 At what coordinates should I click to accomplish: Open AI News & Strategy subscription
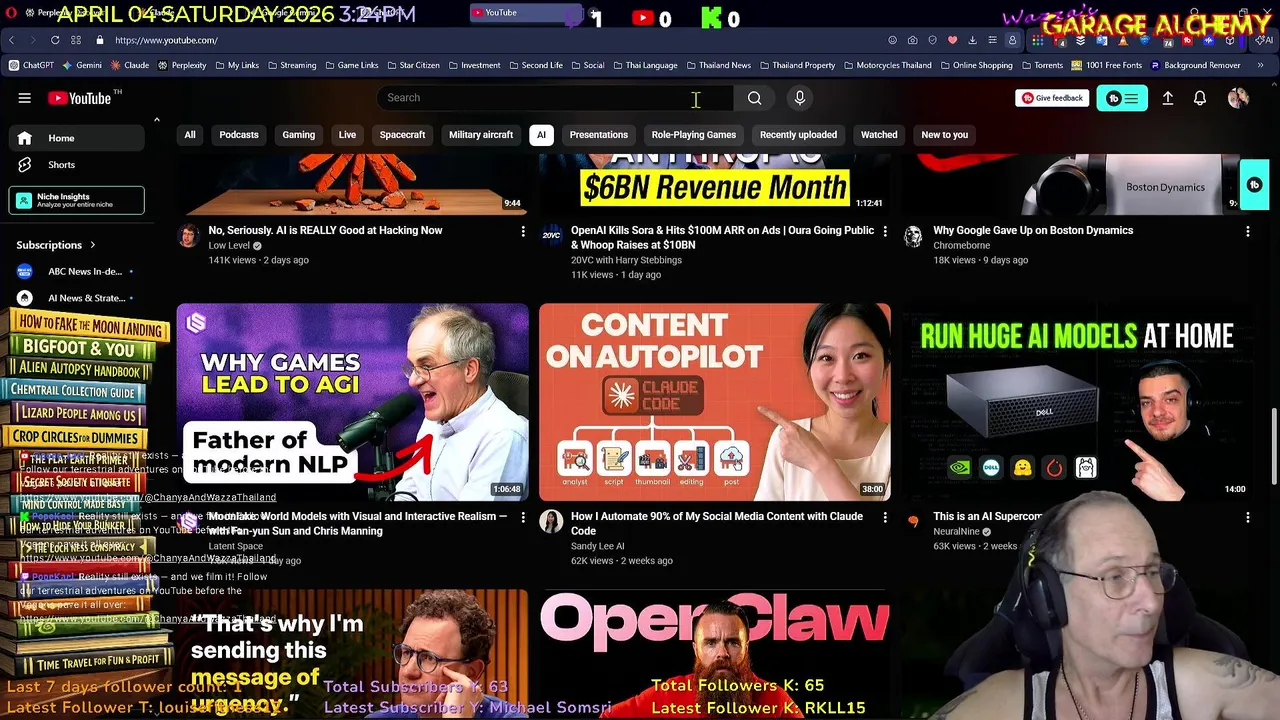click(x=76, y=298)
